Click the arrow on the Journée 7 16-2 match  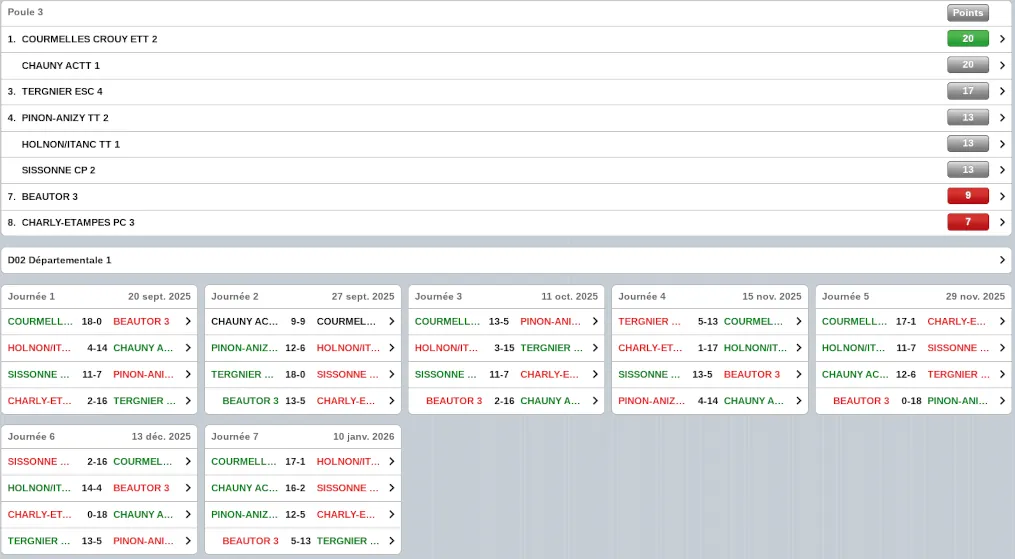pos(391,488)
